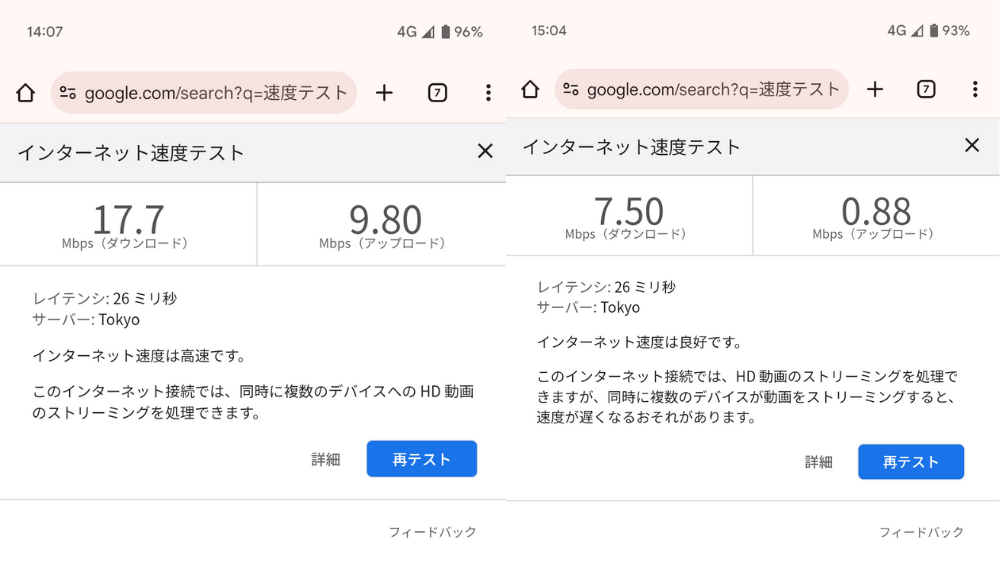The width and height of the screenshot is (1000, 562).
Task: Open 詳細 link in the left screenshot
Action: coord(325,459)
